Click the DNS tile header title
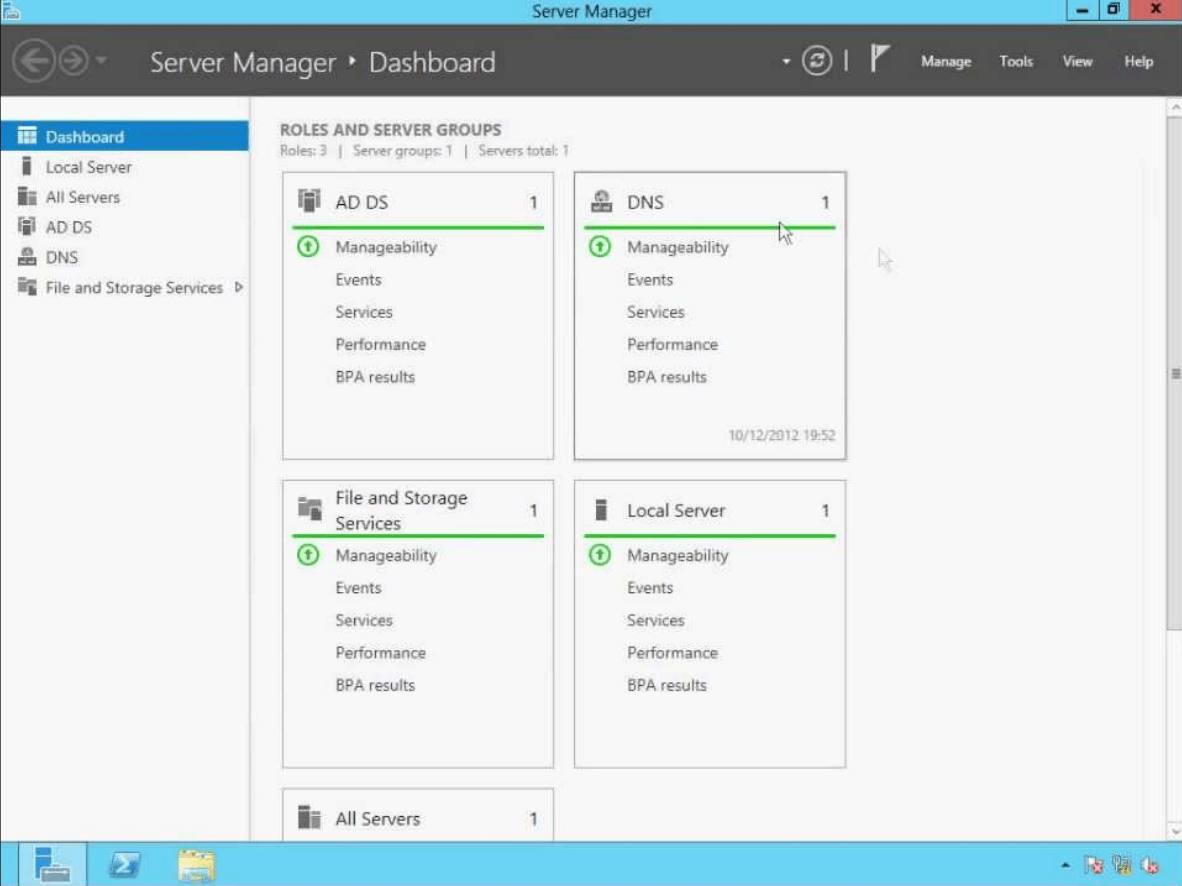The image size is (1182, 886). click(x=645, y=202)
